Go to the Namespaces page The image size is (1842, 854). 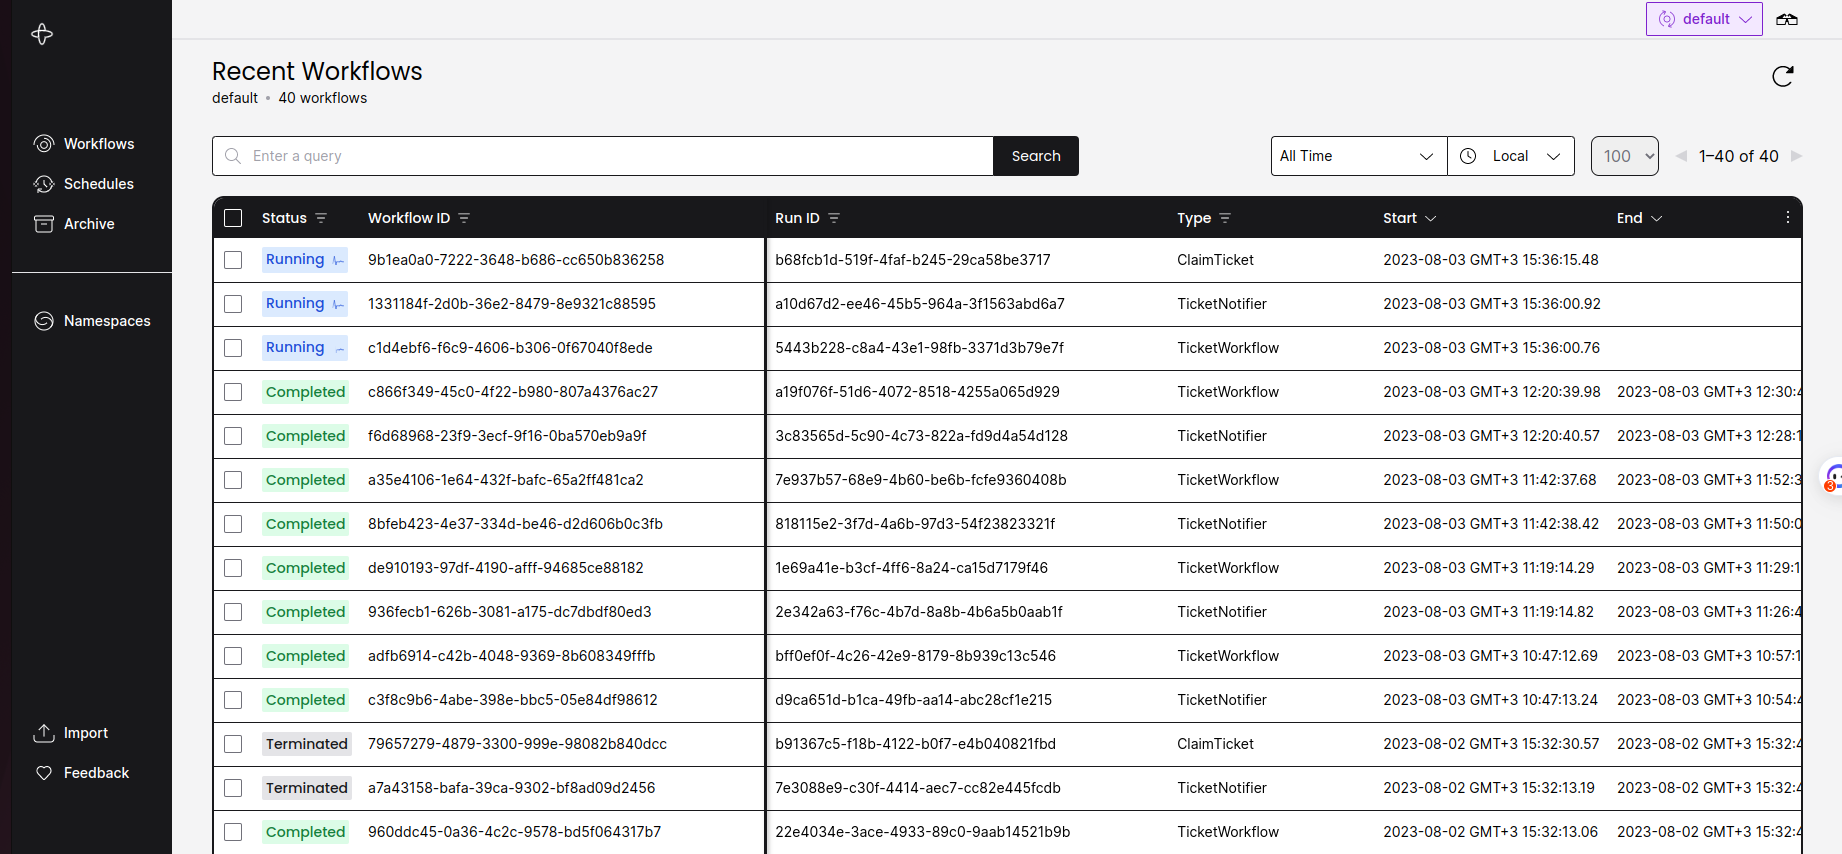[93, 321]
